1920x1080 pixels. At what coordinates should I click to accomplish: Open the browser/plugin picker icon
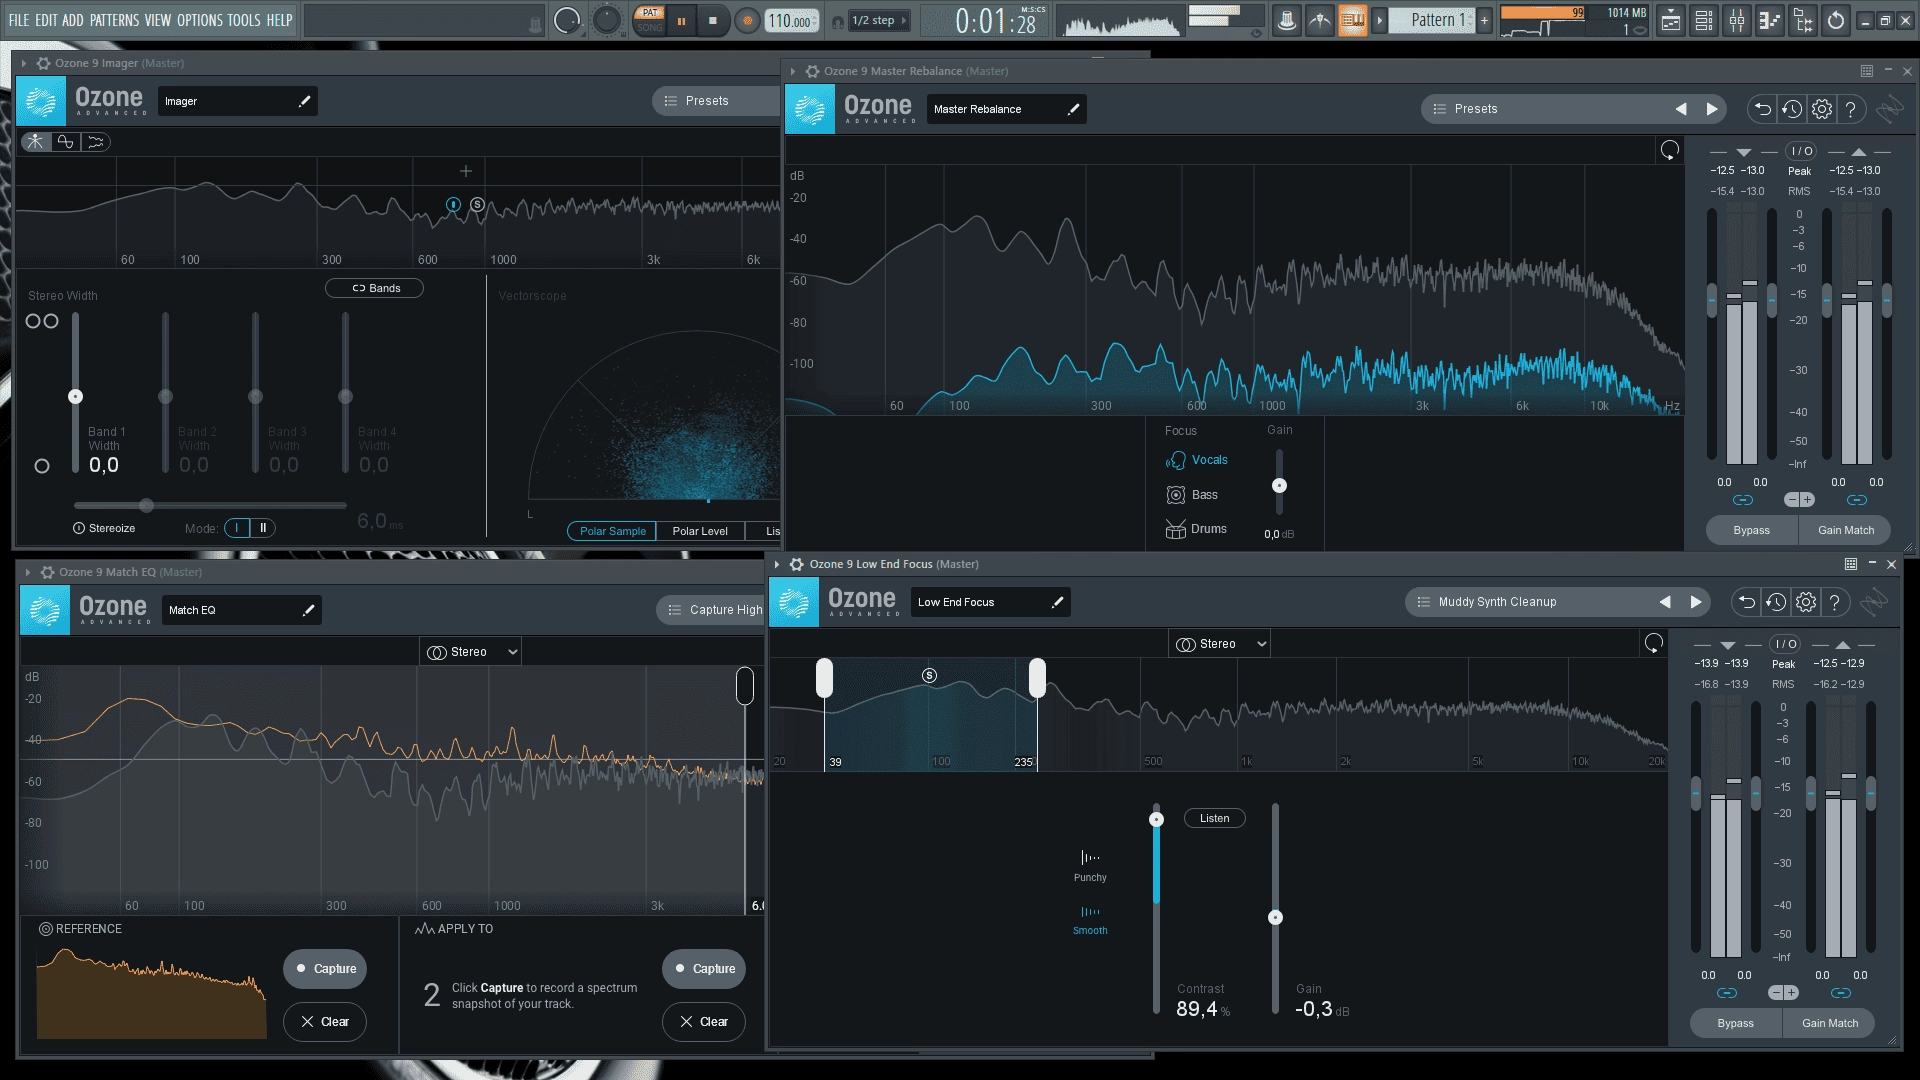[x=1803, y=20]
